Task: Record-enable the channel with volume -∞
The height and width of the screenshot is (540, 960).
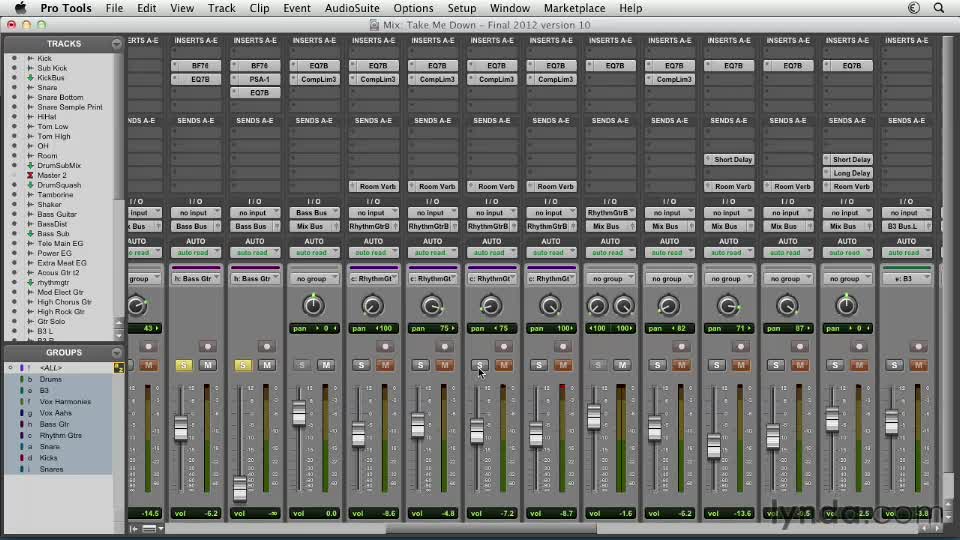Action: 266,347
